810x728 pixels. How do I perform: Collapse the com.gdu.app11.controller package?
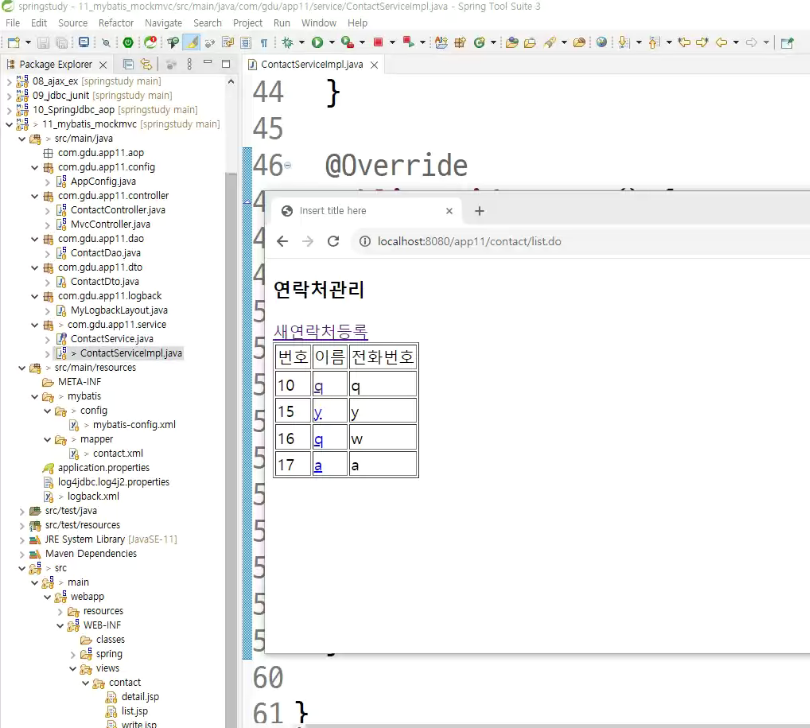(35, 196)
